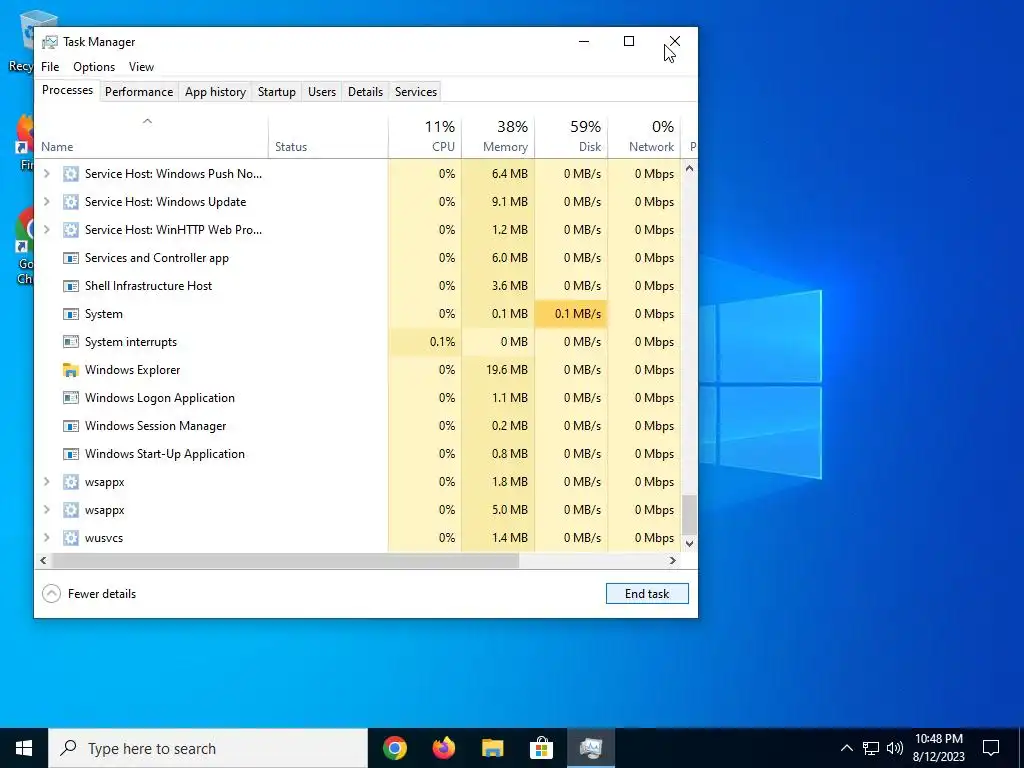1024x768 pixels.
Task: Switch to the Startup tab
Action: point(277,92)
